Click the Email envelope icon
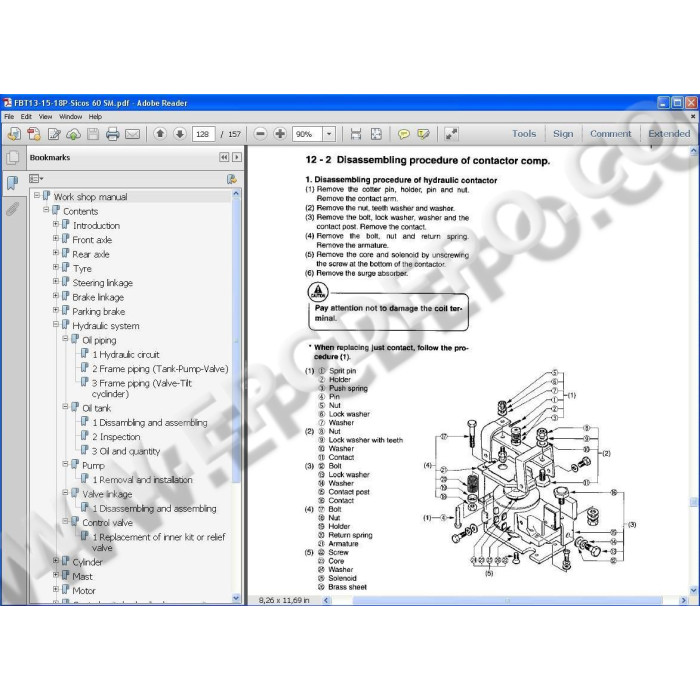Screen dimensions: 700x700 (132, 134)
